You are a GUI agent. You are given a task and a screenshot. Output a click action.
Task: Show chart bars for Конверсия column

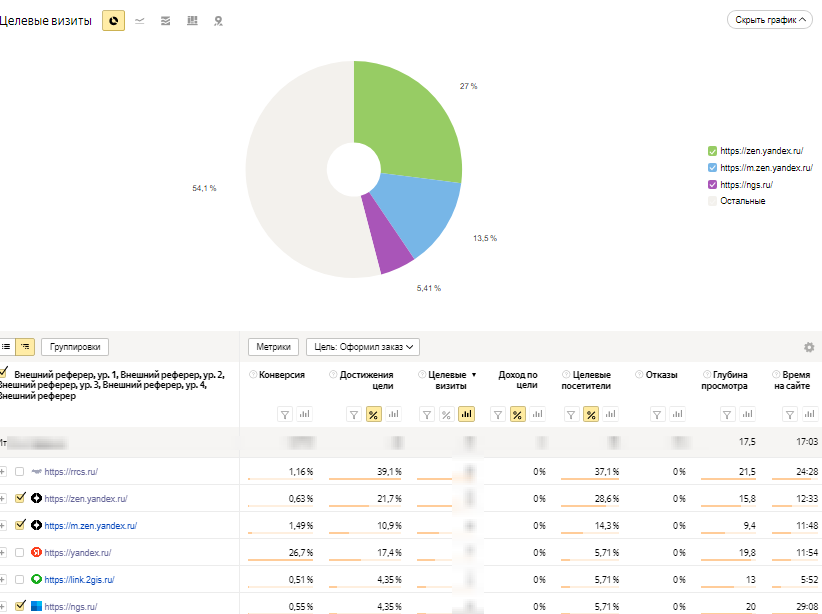pyautogui.click(x=304, y=414)
